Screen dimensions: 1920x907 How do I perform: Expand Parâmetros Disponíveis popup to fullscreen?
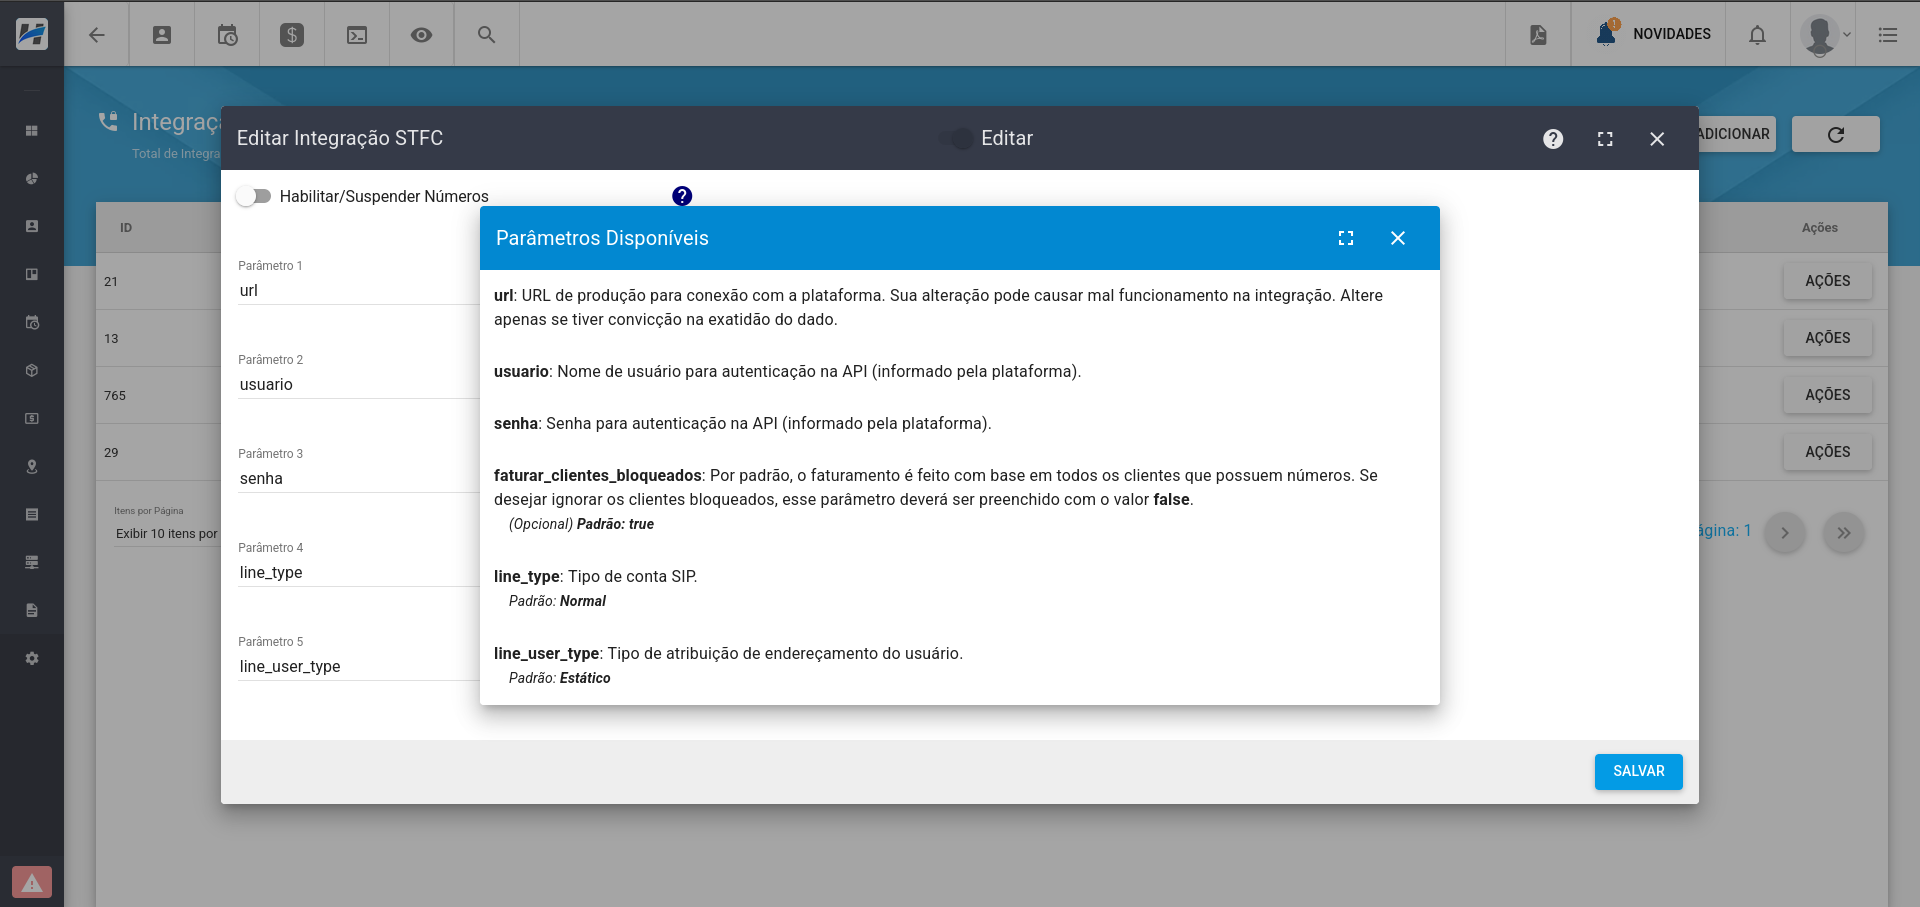[1346, 238]
